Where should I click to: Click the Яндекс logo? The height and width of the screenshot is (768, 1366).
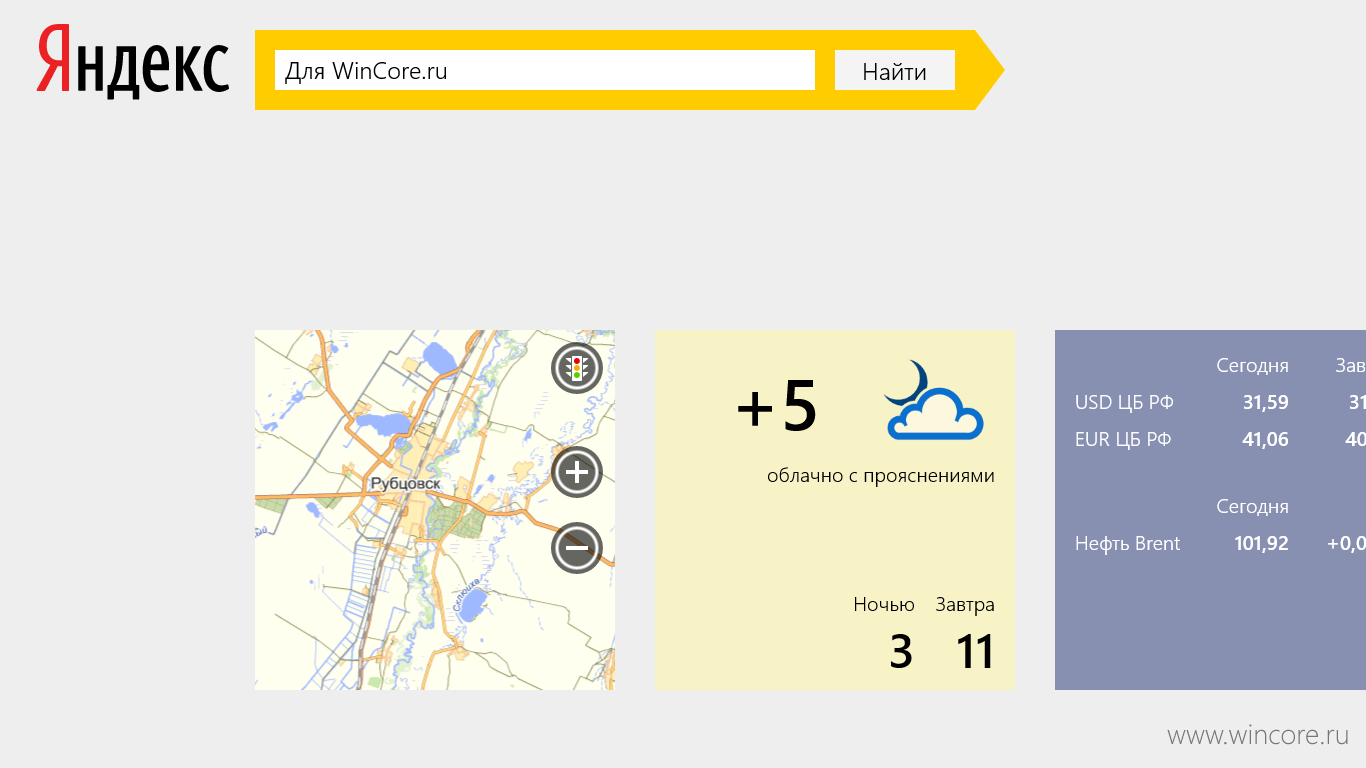point(133,61)
